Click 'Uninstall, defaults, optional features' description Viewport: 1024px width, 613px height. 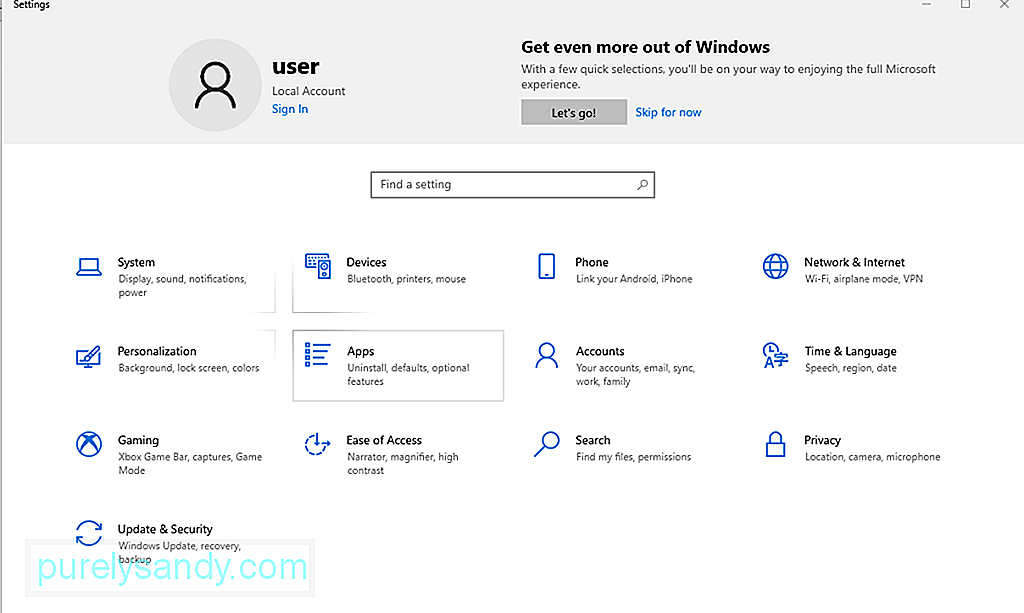[x=408, y=375]
